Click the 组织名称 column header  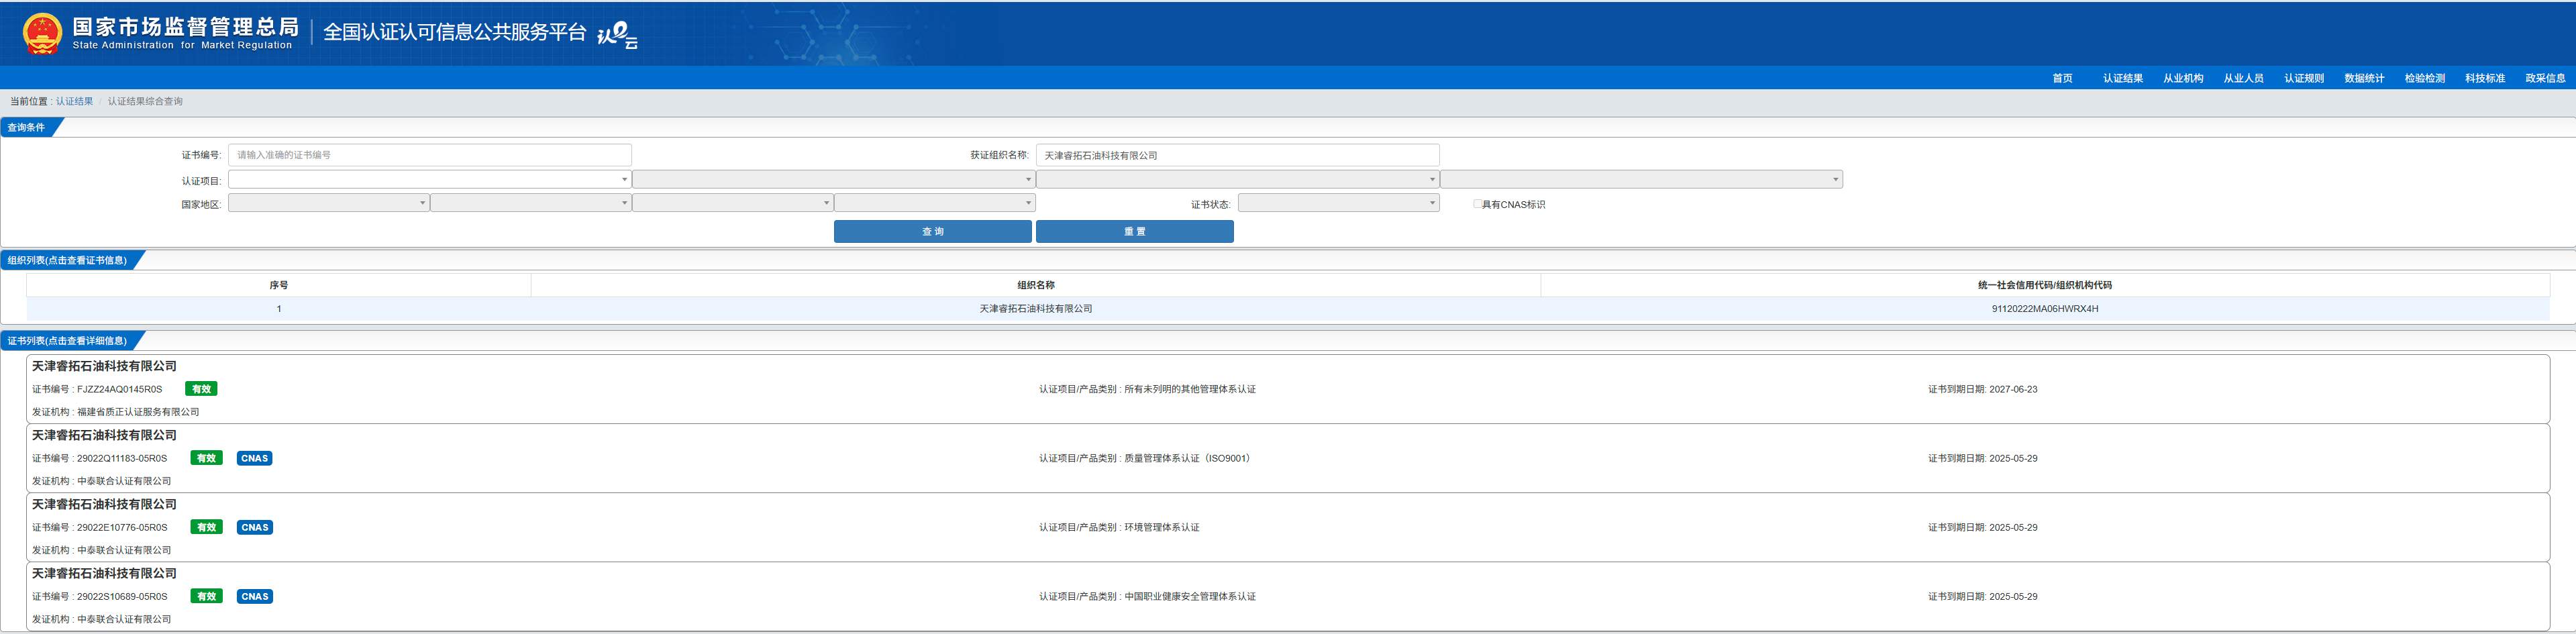[1036, 285]
